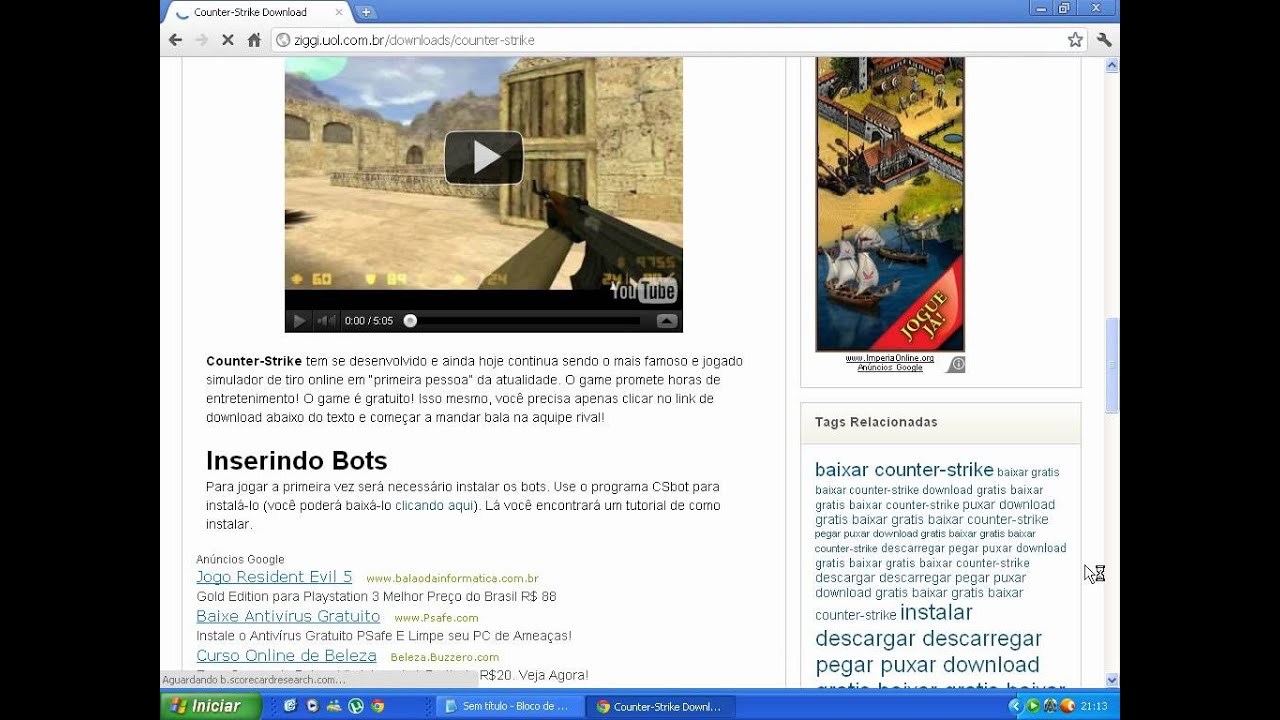Open the Windows Iniciar start menu
This screenshot has width=1280, height=720.
[x=210, y=706]
